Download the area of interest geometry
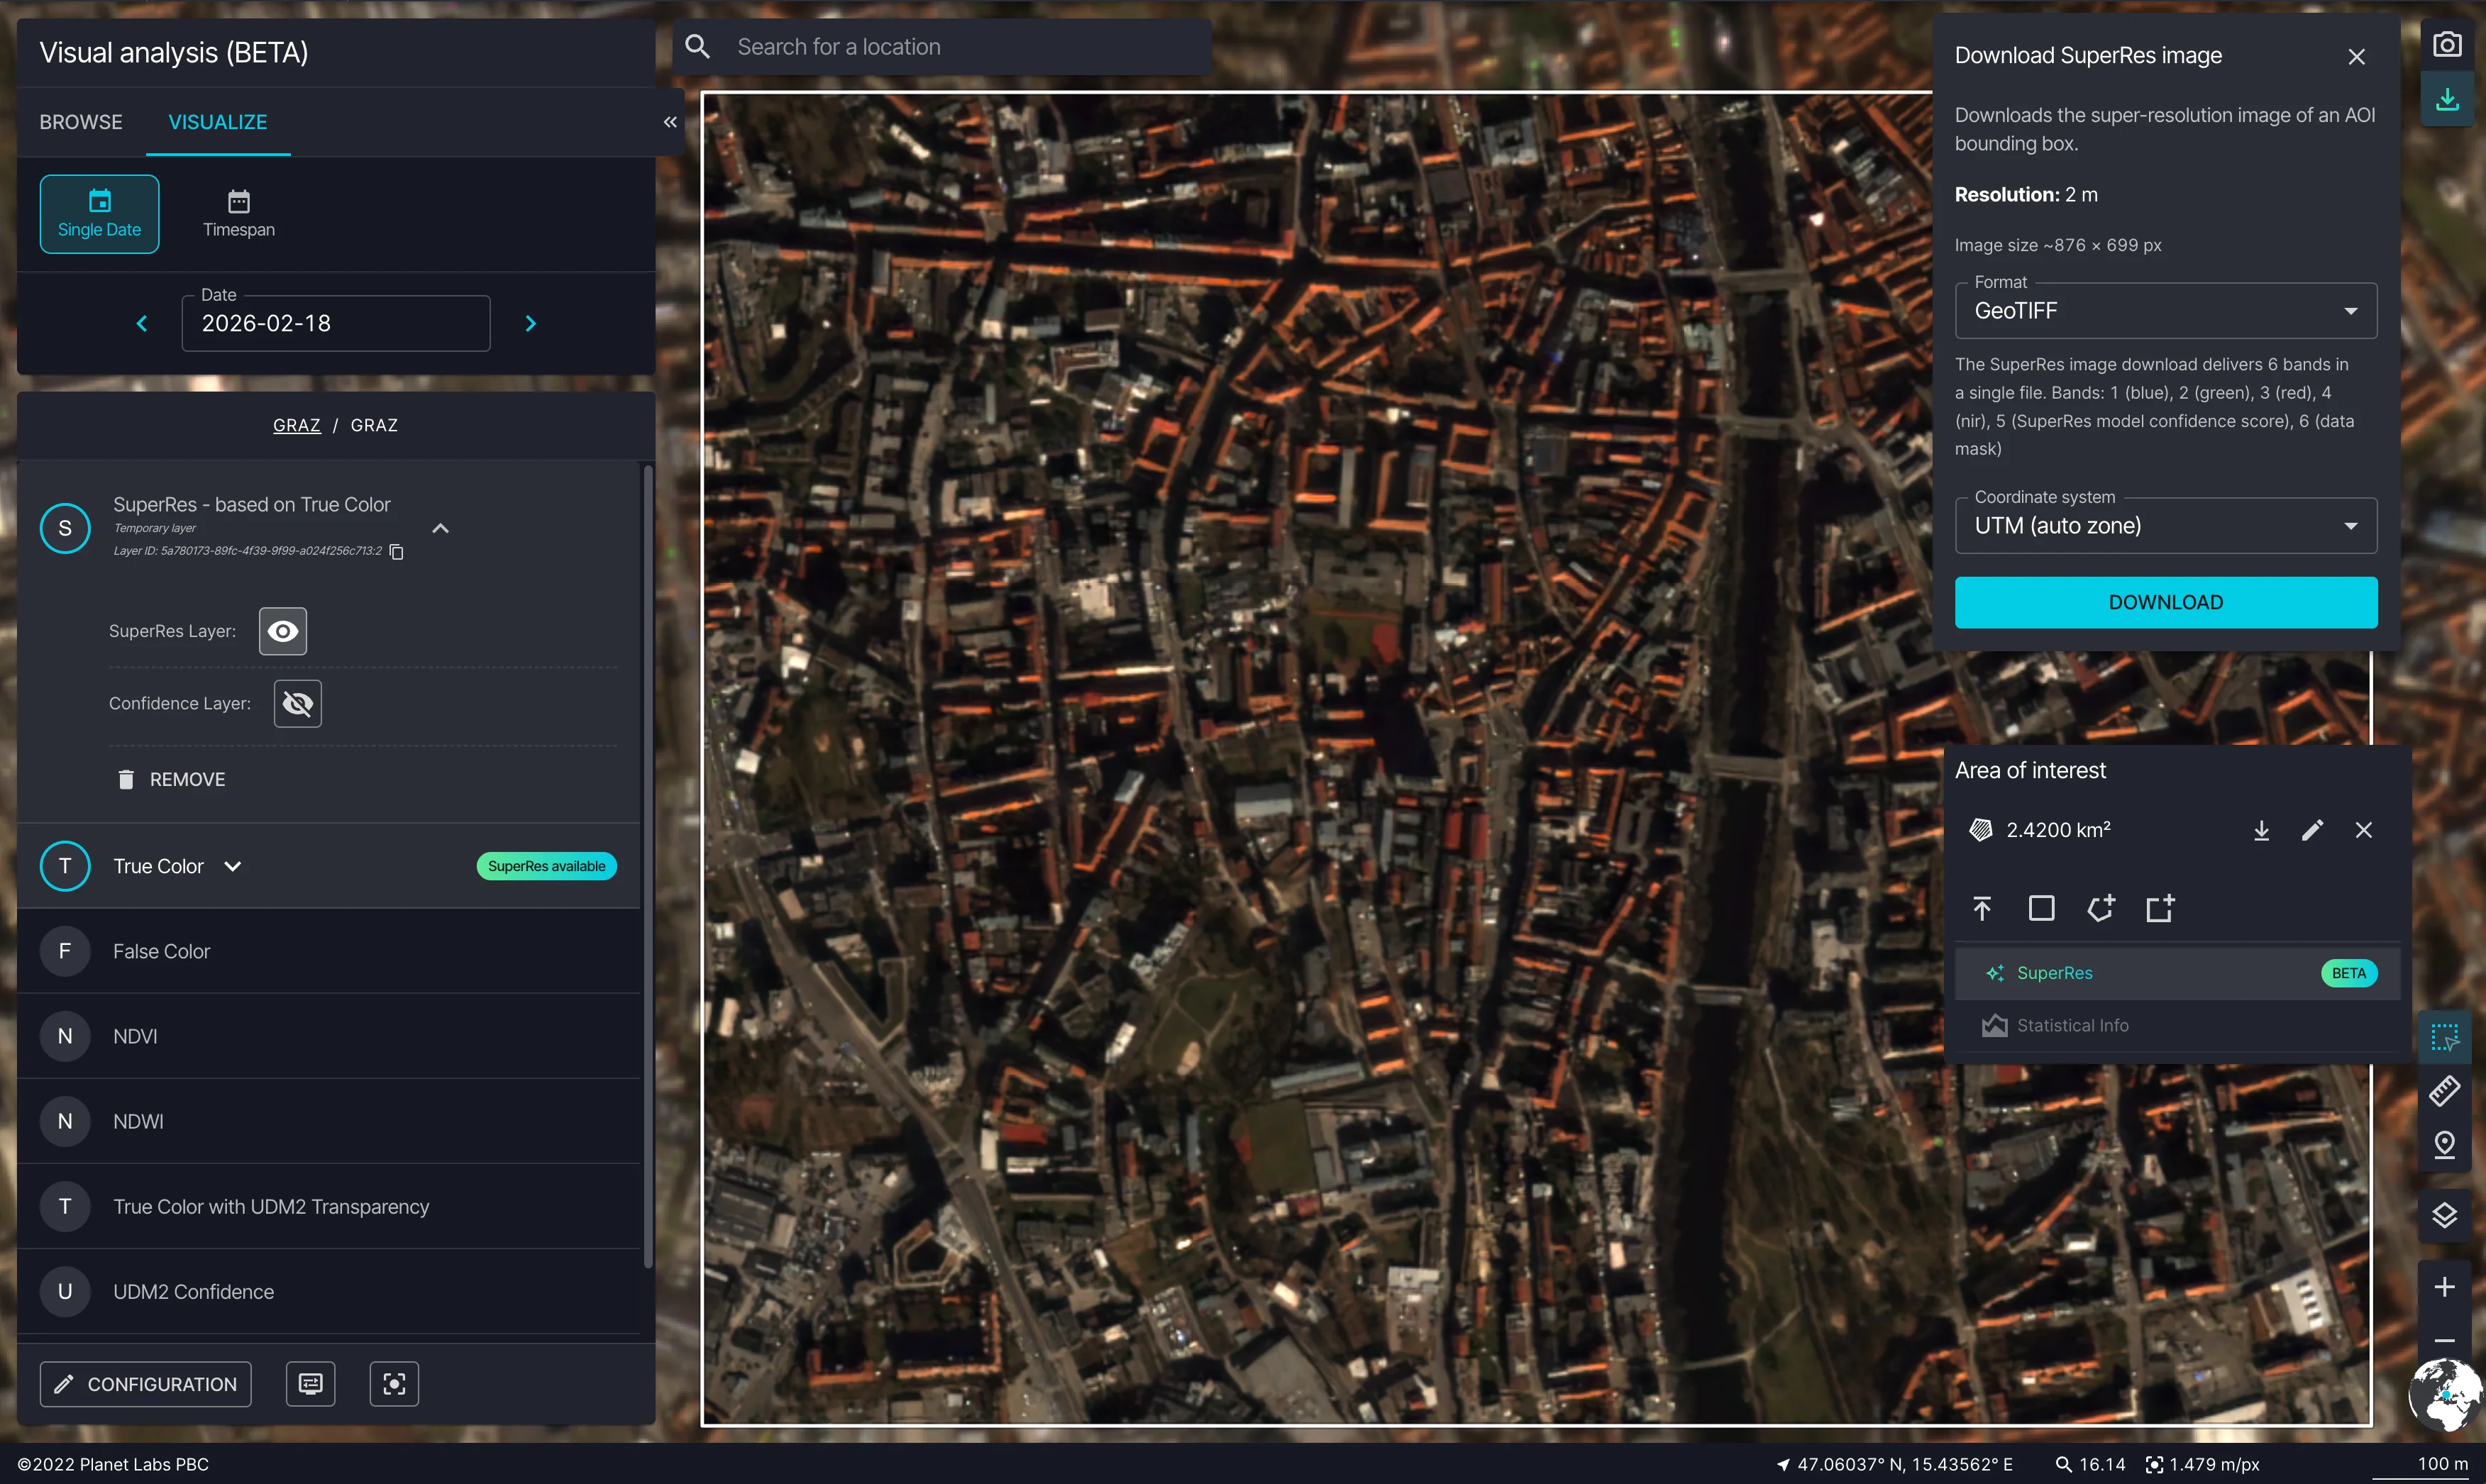Image resolution: width=2486 pixels, height=1484 pixels. (x=2261, y=830)
